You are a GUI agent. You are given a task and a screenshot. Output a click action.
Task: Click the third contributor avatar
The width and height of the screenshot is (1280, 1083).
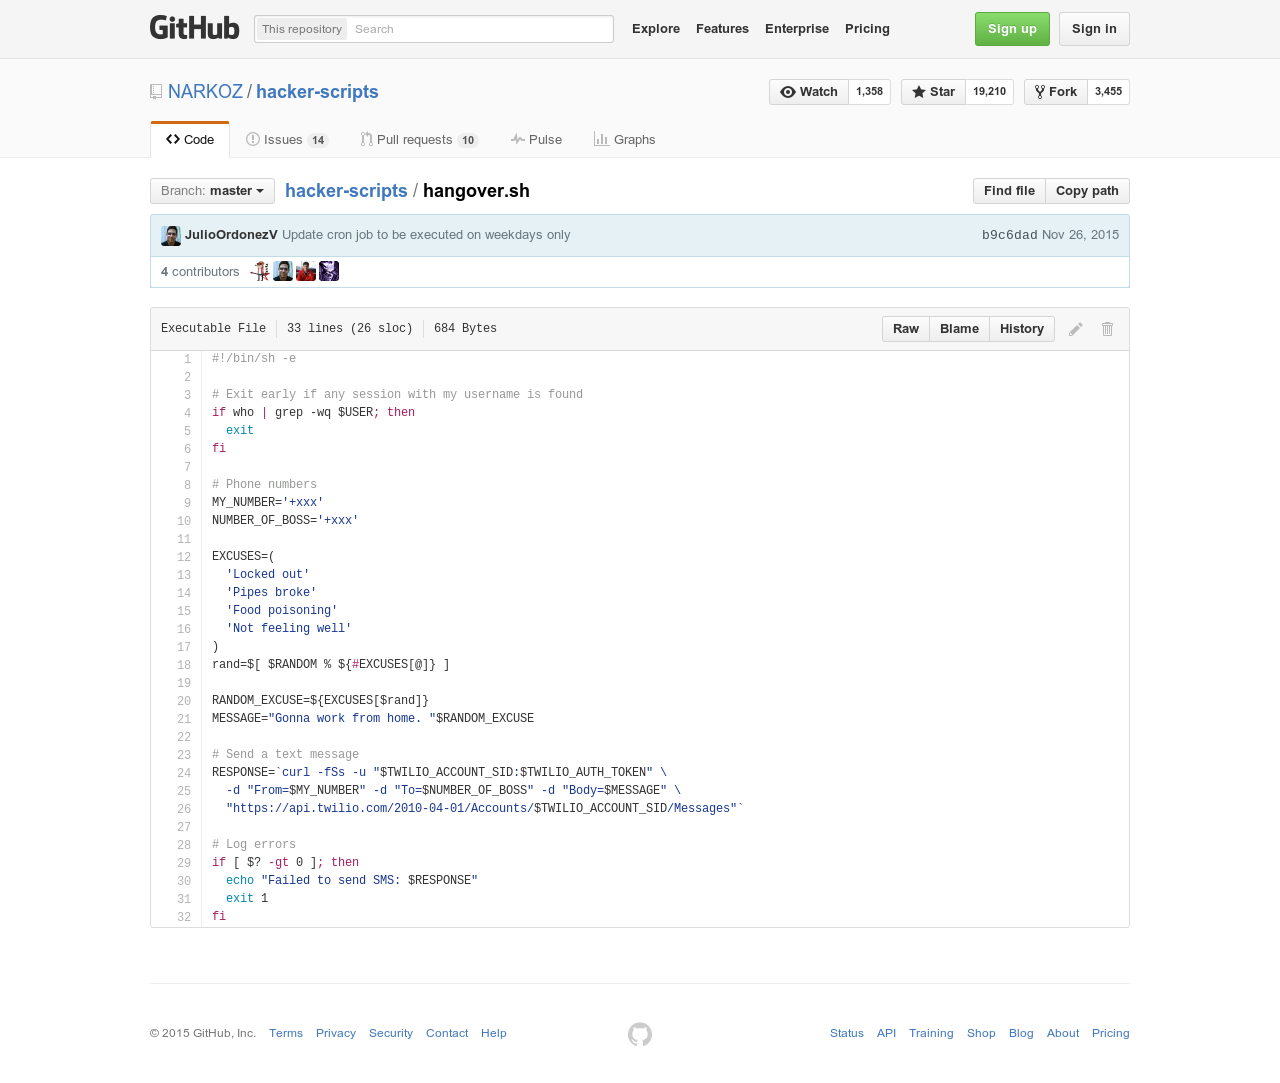(x=306, y=271)
